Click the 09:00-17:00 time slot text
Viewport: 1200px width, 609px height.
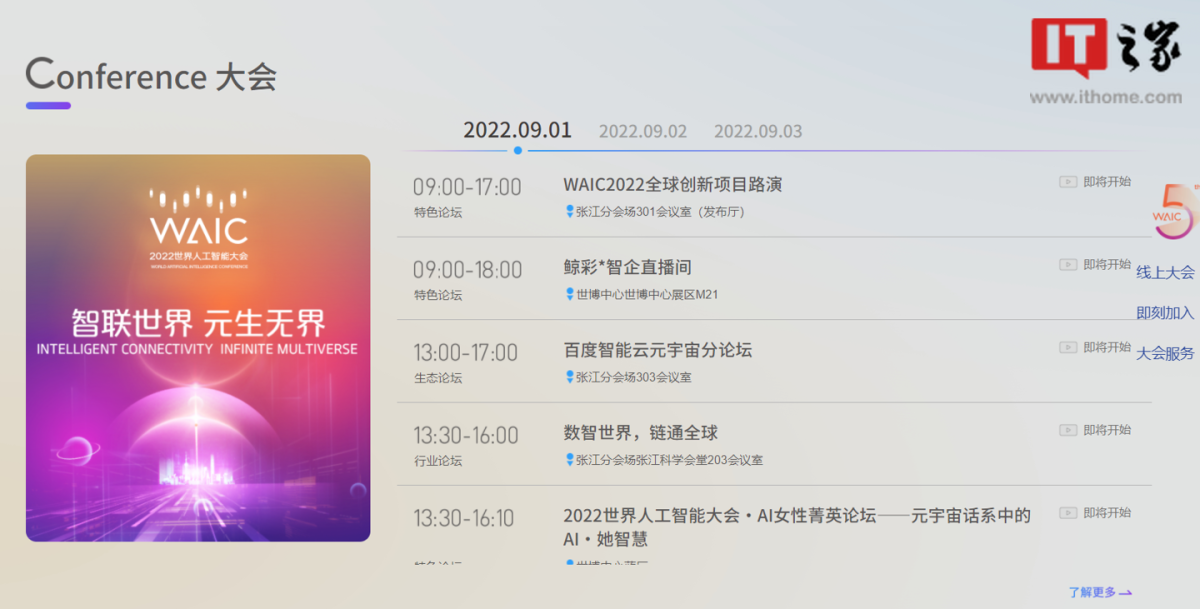(467, 187)
